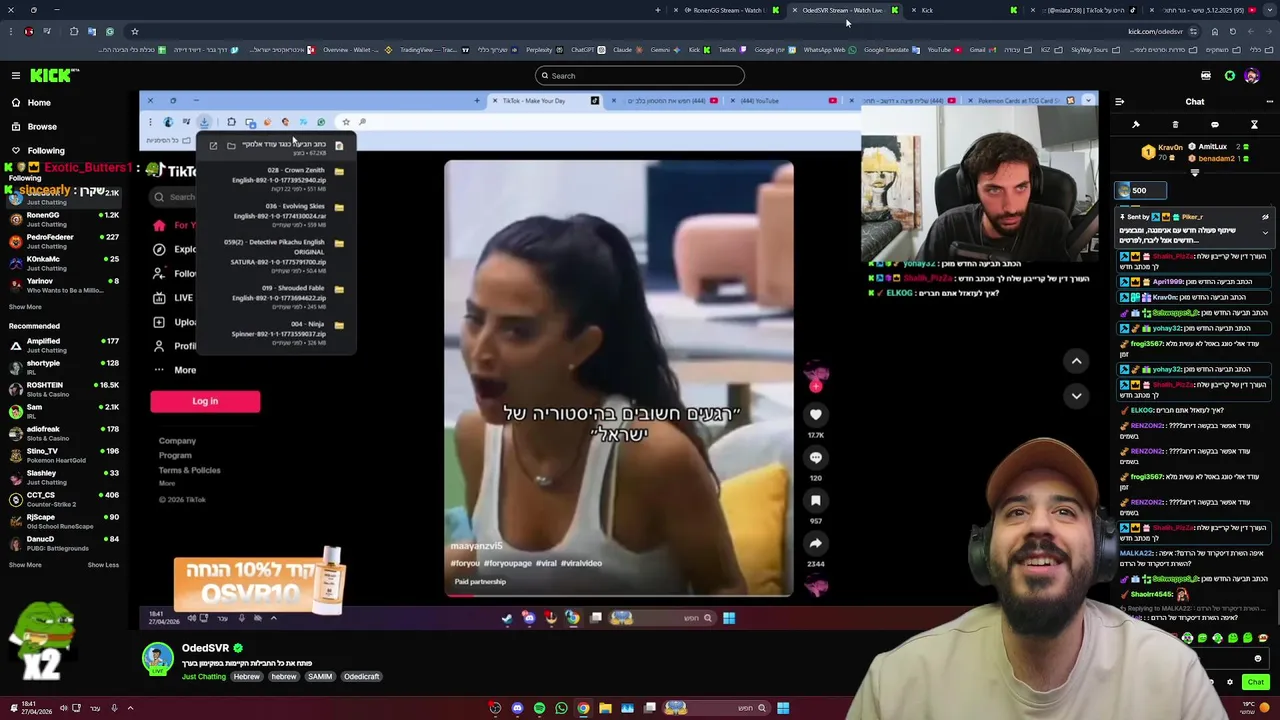Open TikTok video comments icon
This screenshot has height=720, width=1280.
tap(816, 457)
